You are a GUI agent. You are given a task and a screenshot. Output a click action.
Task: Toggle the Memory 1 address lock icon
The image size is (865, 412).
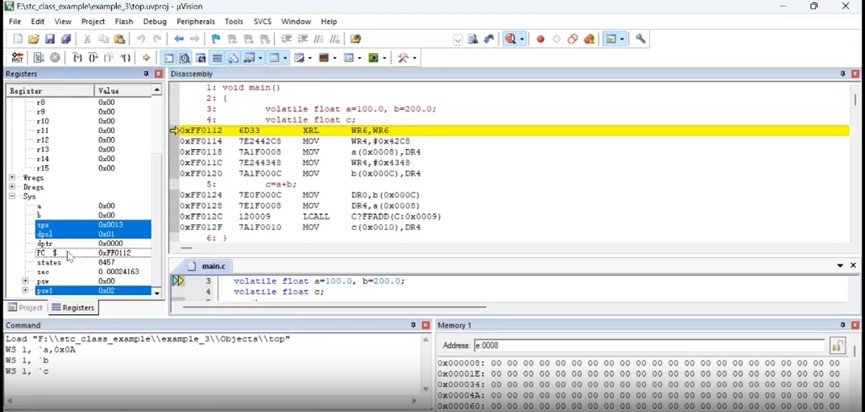[x=837, y=345]
